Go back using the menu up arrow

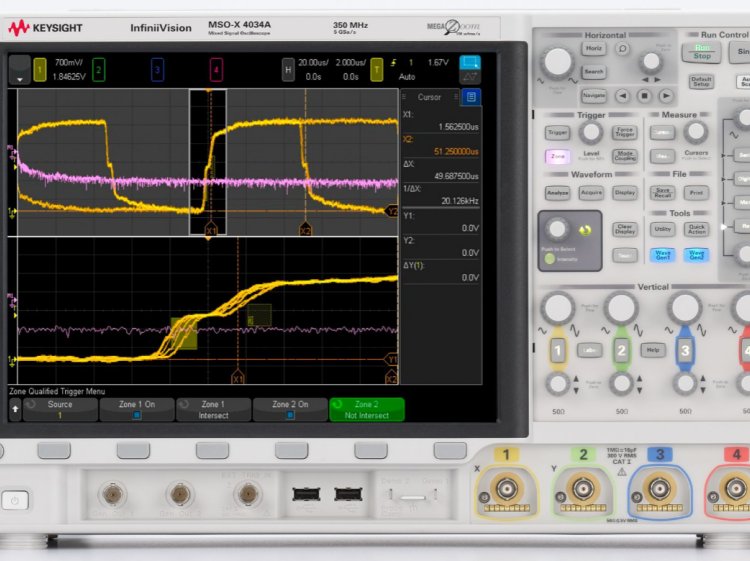[15, 410]
